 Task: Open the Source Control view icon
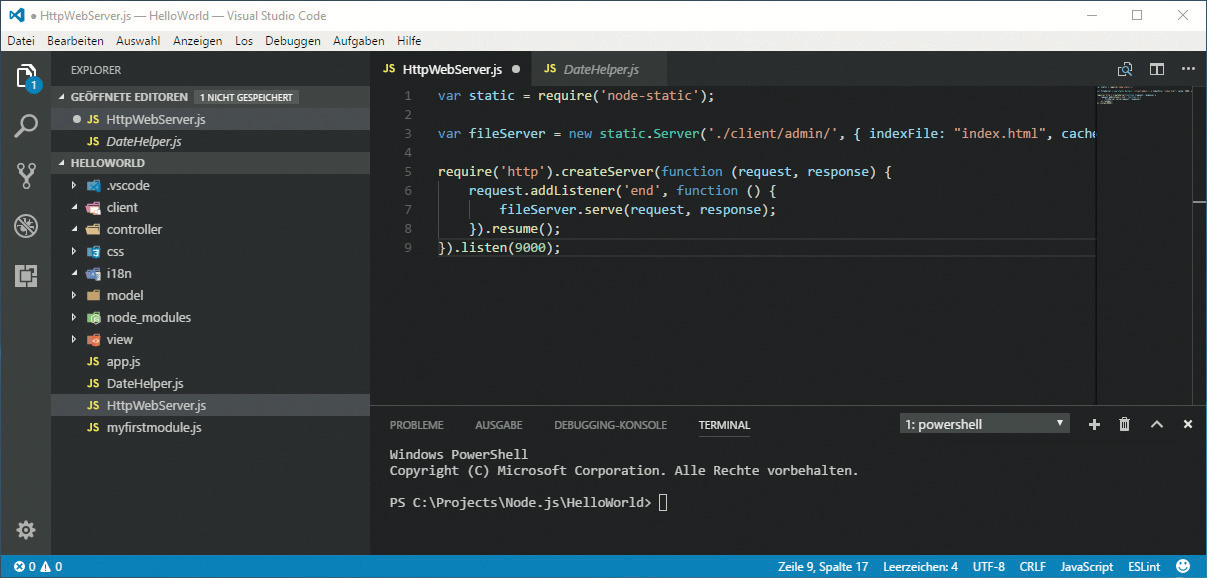[x=26, y=176]
